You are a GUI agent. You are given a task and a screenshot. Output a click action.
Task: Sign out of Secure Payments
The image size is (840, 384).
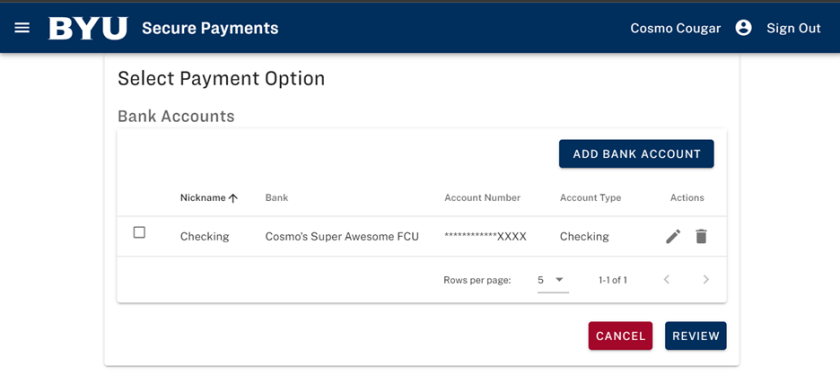[x=793, y=28]
